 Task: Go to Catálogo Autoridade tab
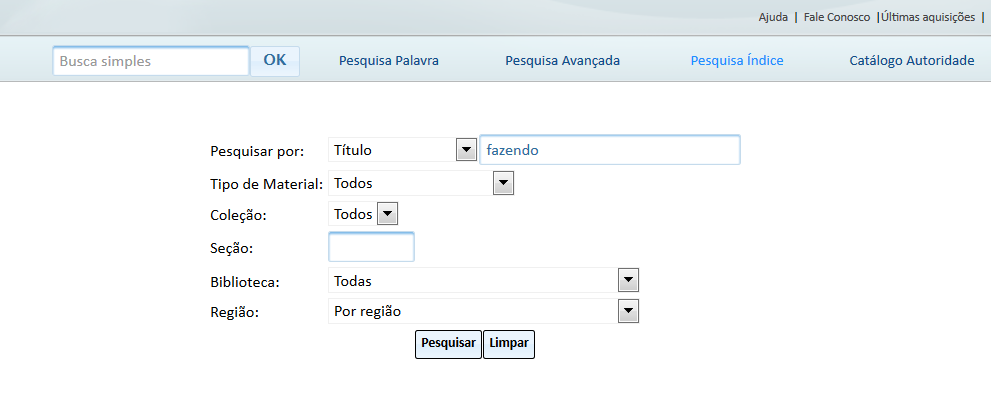coord(911,61)
